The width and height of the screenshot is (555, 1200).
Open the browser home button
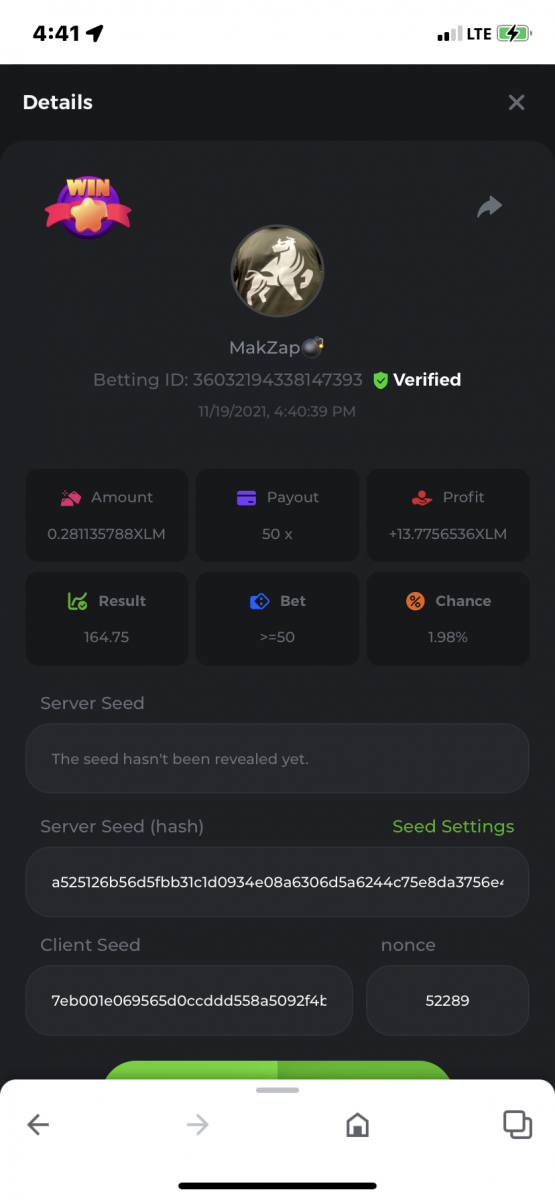pyautogui.click(x=357, y=1125)
